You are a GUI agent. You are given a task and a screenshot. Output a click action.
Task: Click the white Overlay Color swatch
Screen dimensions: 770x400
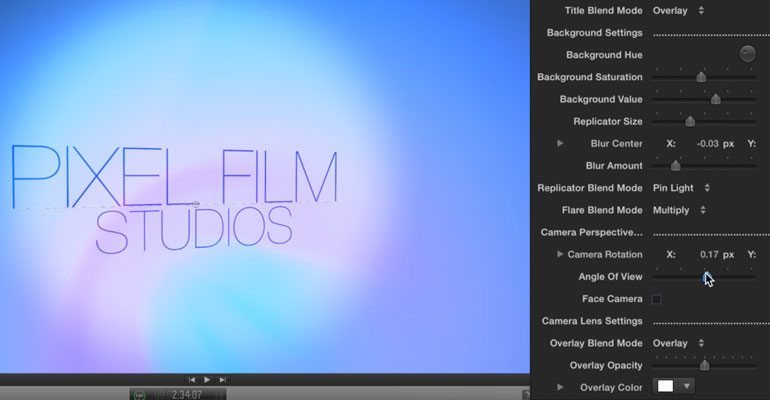(665, 386)
